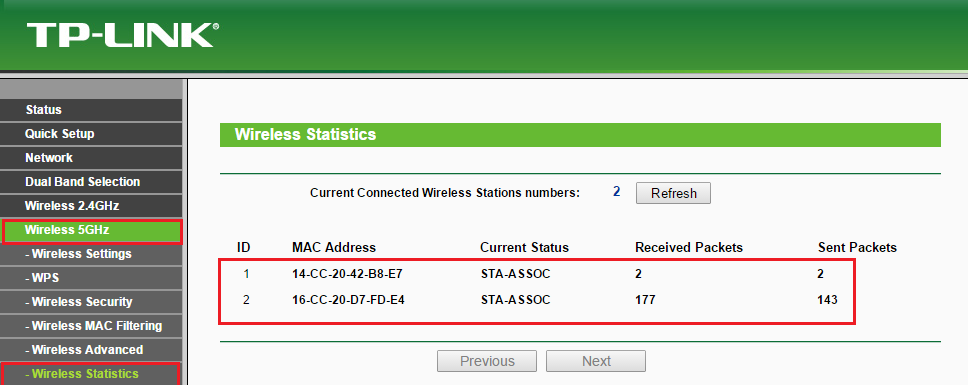Go to the WPS submenu item
Viewport: 968px width, 385px height.
[x=91, y=278]
